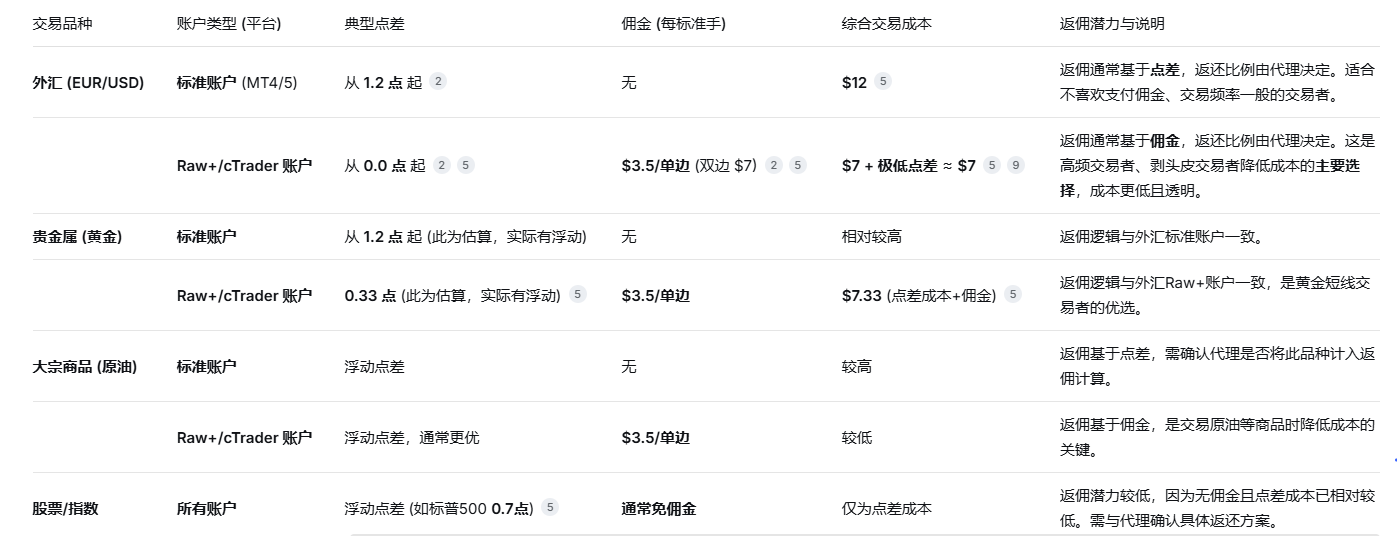
Task: Click the 外汇 (EUR/USD) row label
Action: coord(88,83)
